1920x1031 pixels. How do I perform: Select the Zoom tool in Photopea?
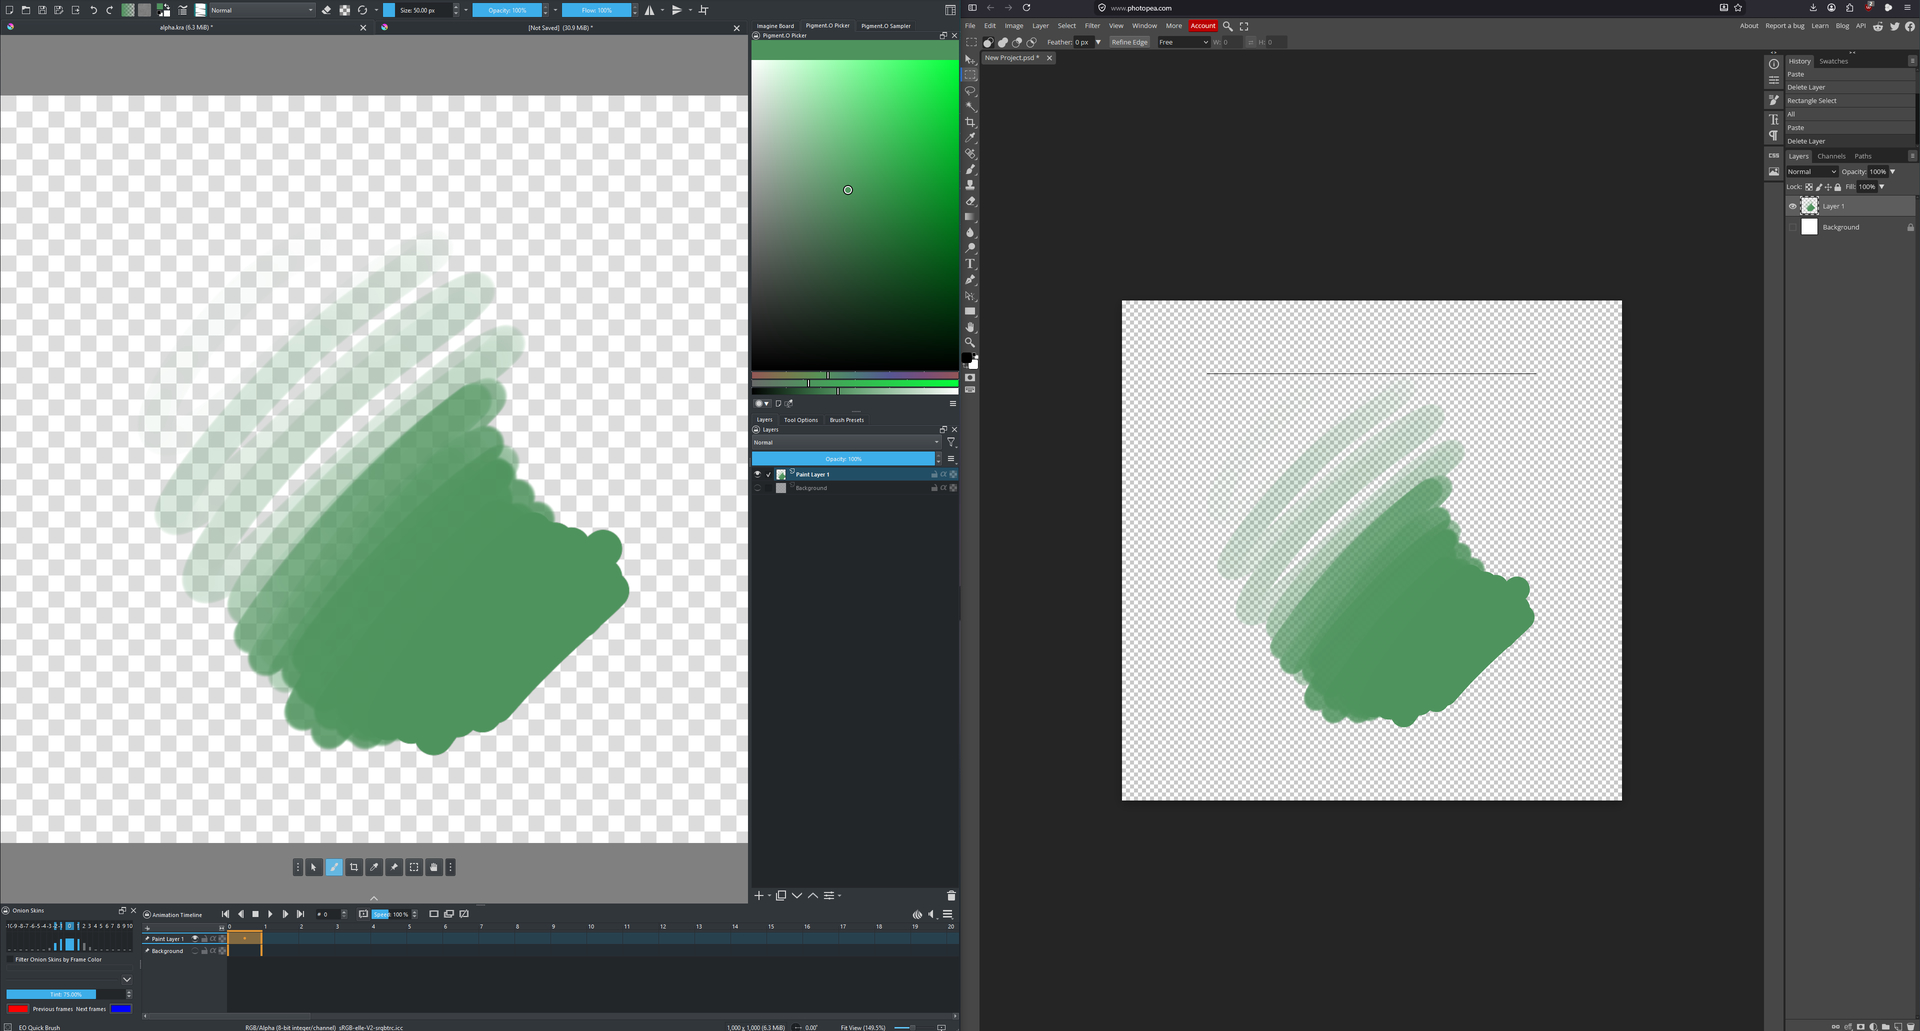970,342
